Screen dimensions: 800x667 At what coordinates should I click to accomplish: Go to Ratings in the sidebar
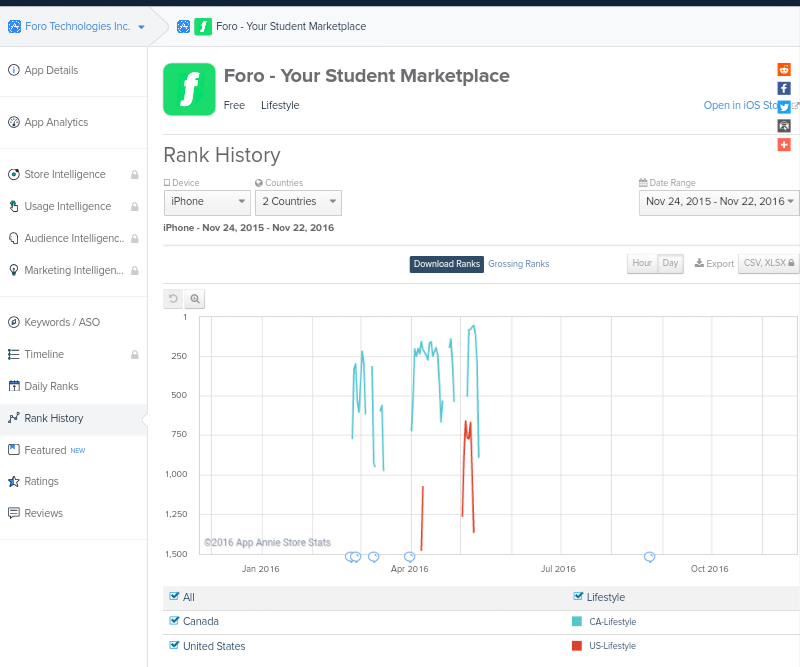click(41, 481)
